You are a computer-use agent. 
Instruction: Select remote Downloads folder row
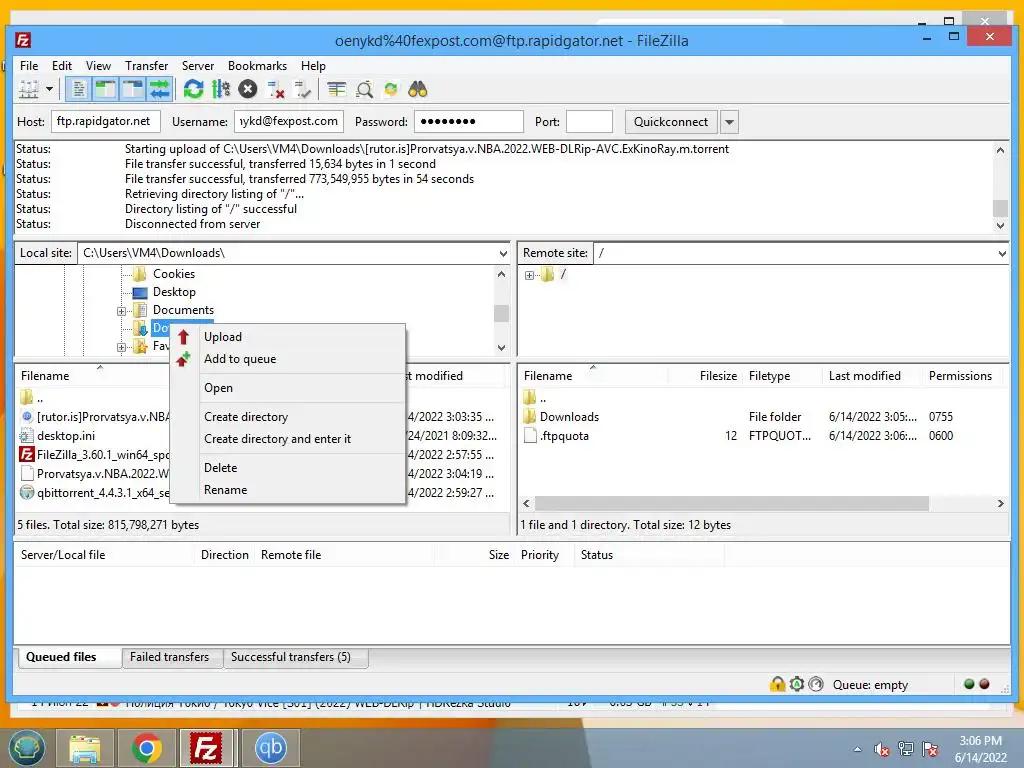click(763, 417)
